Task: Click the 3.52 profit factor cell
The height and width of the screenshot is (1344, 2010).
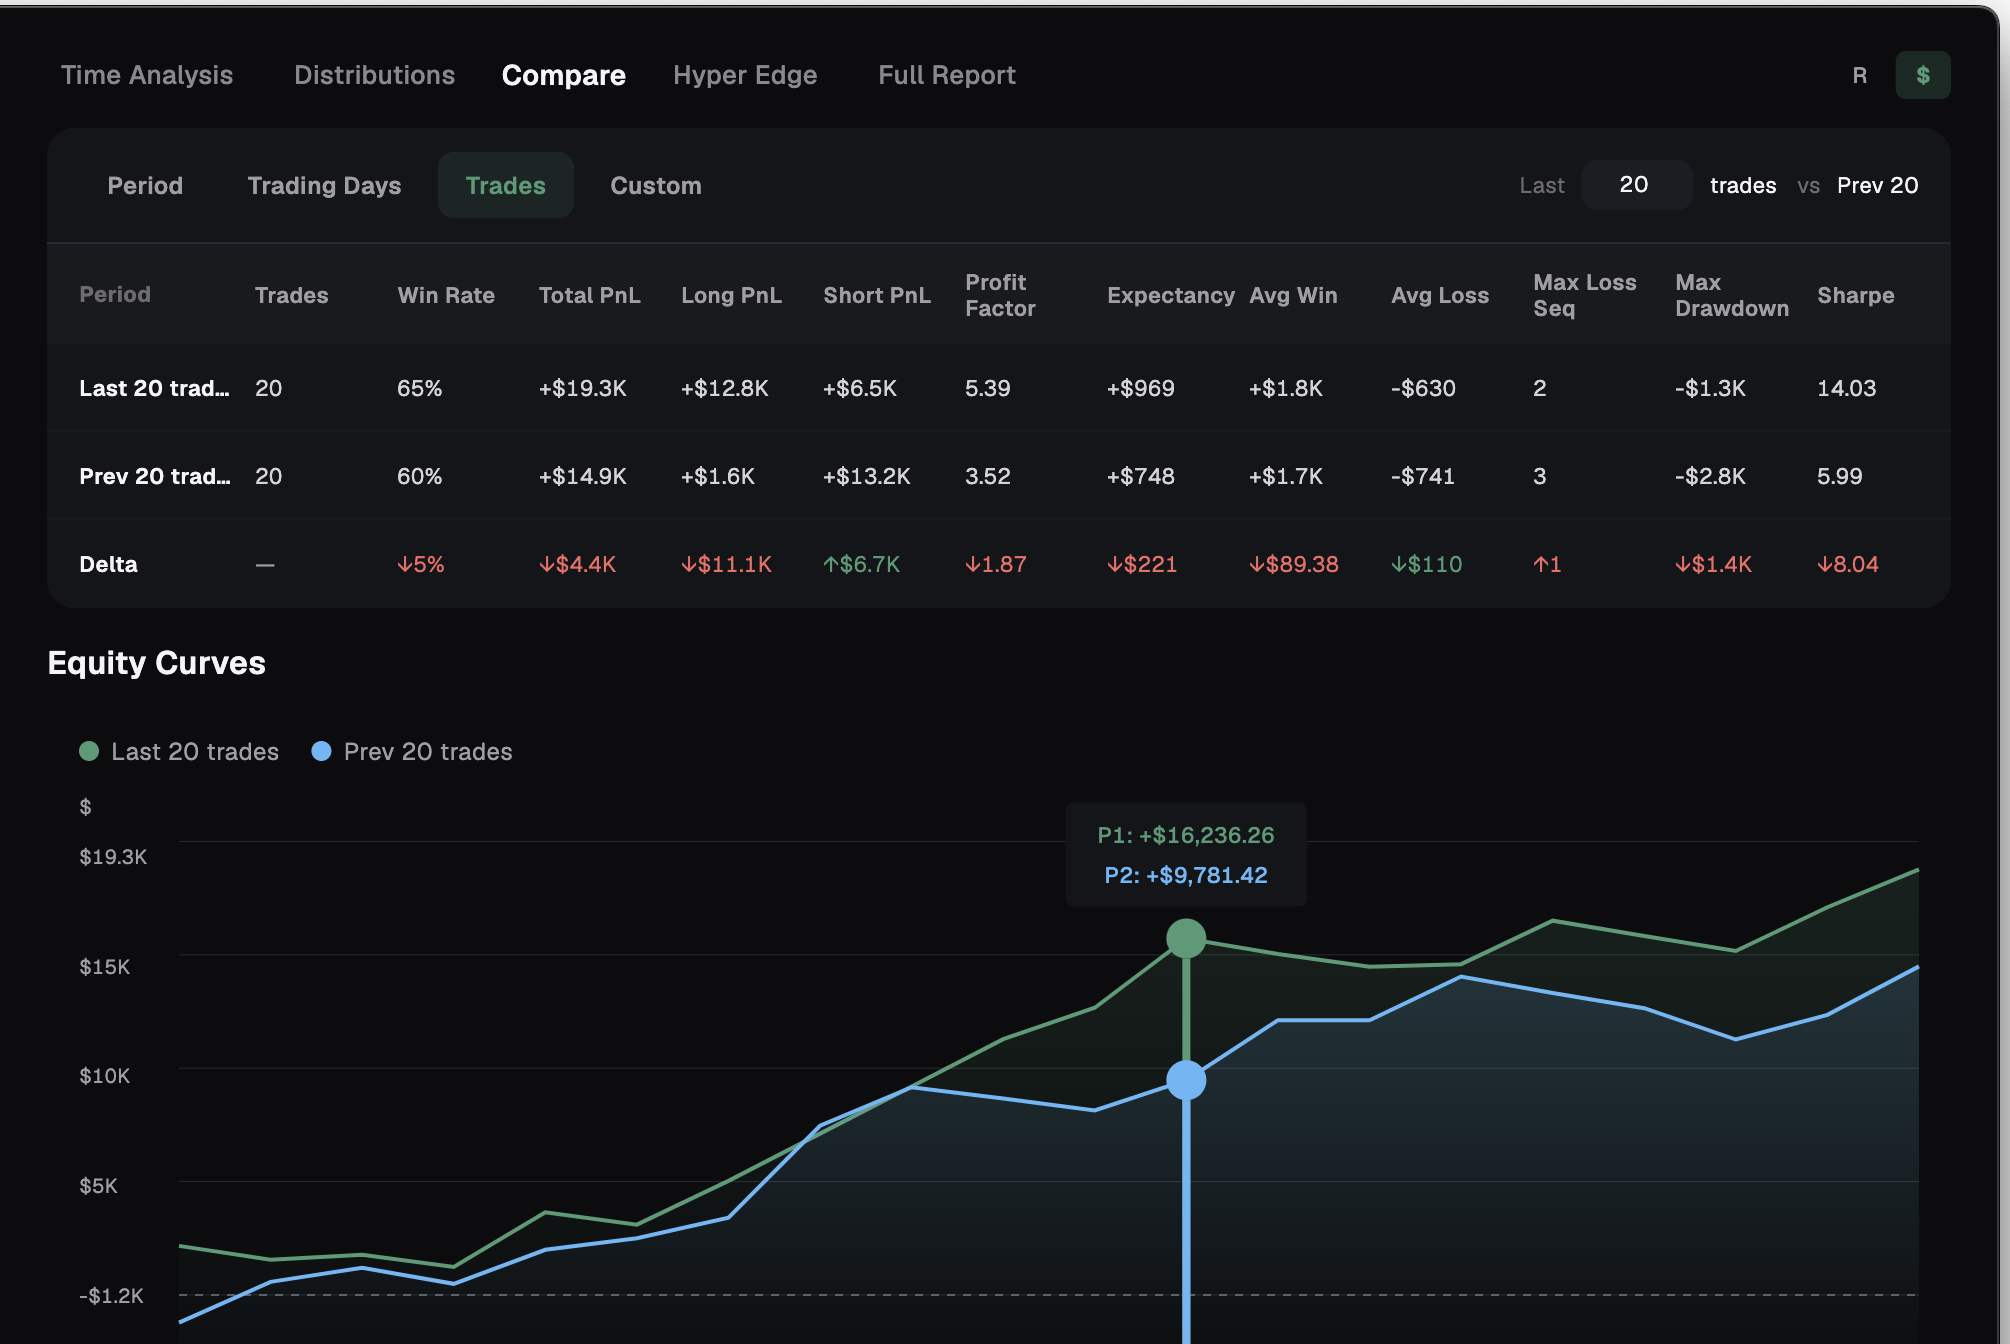Action: 987,476
